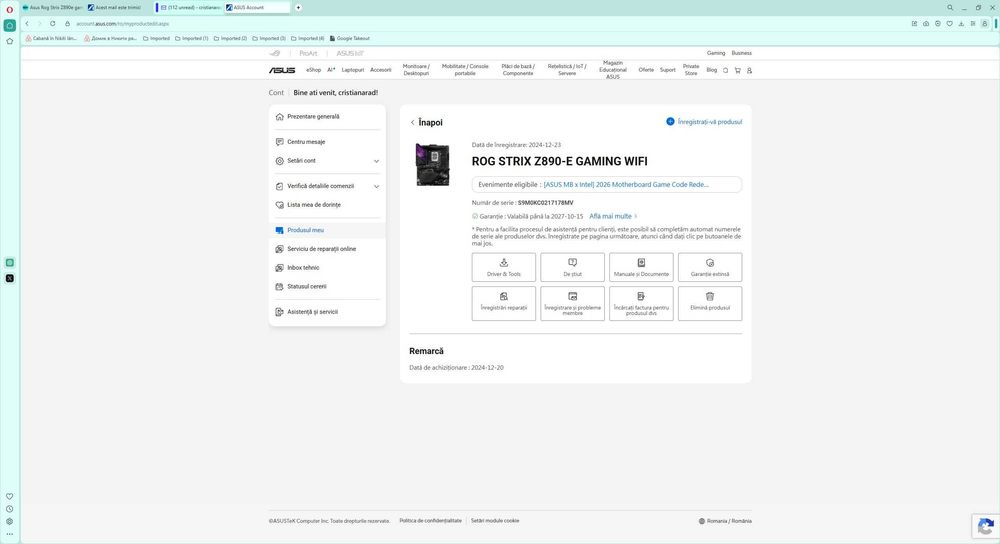Click the snapshot camera icon in address bar
The width and height of the screenshot is (1000, 544).
pos(926,24)
